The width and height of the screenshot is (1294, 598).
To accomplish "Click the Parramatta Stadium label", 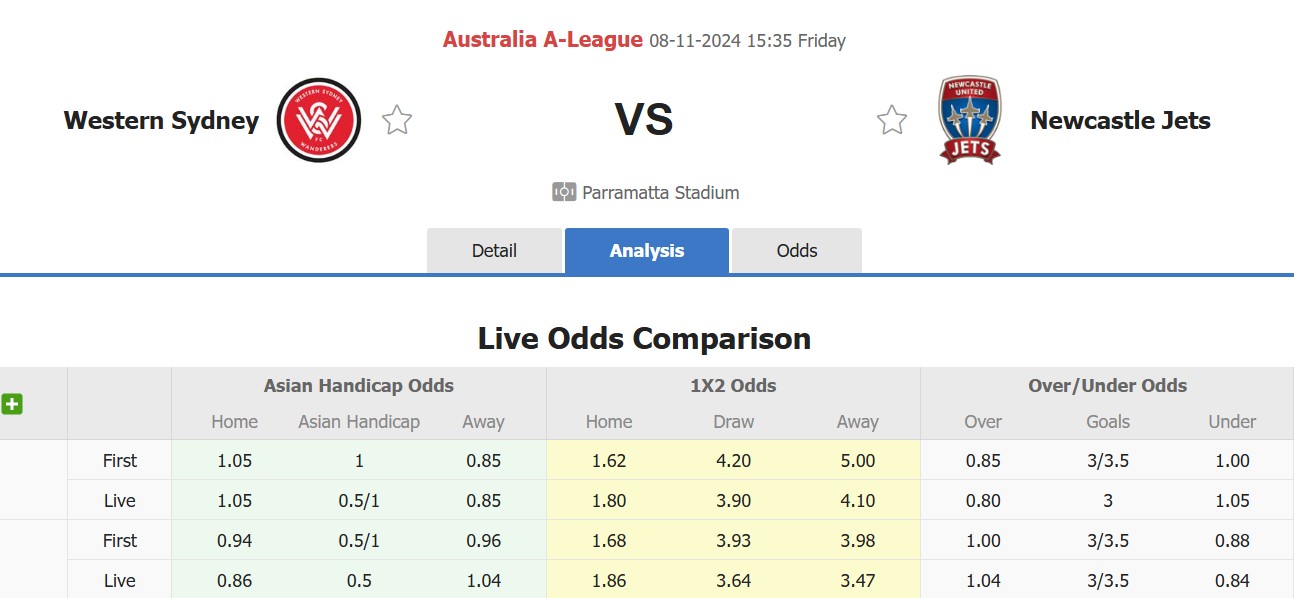I will 659,192.
